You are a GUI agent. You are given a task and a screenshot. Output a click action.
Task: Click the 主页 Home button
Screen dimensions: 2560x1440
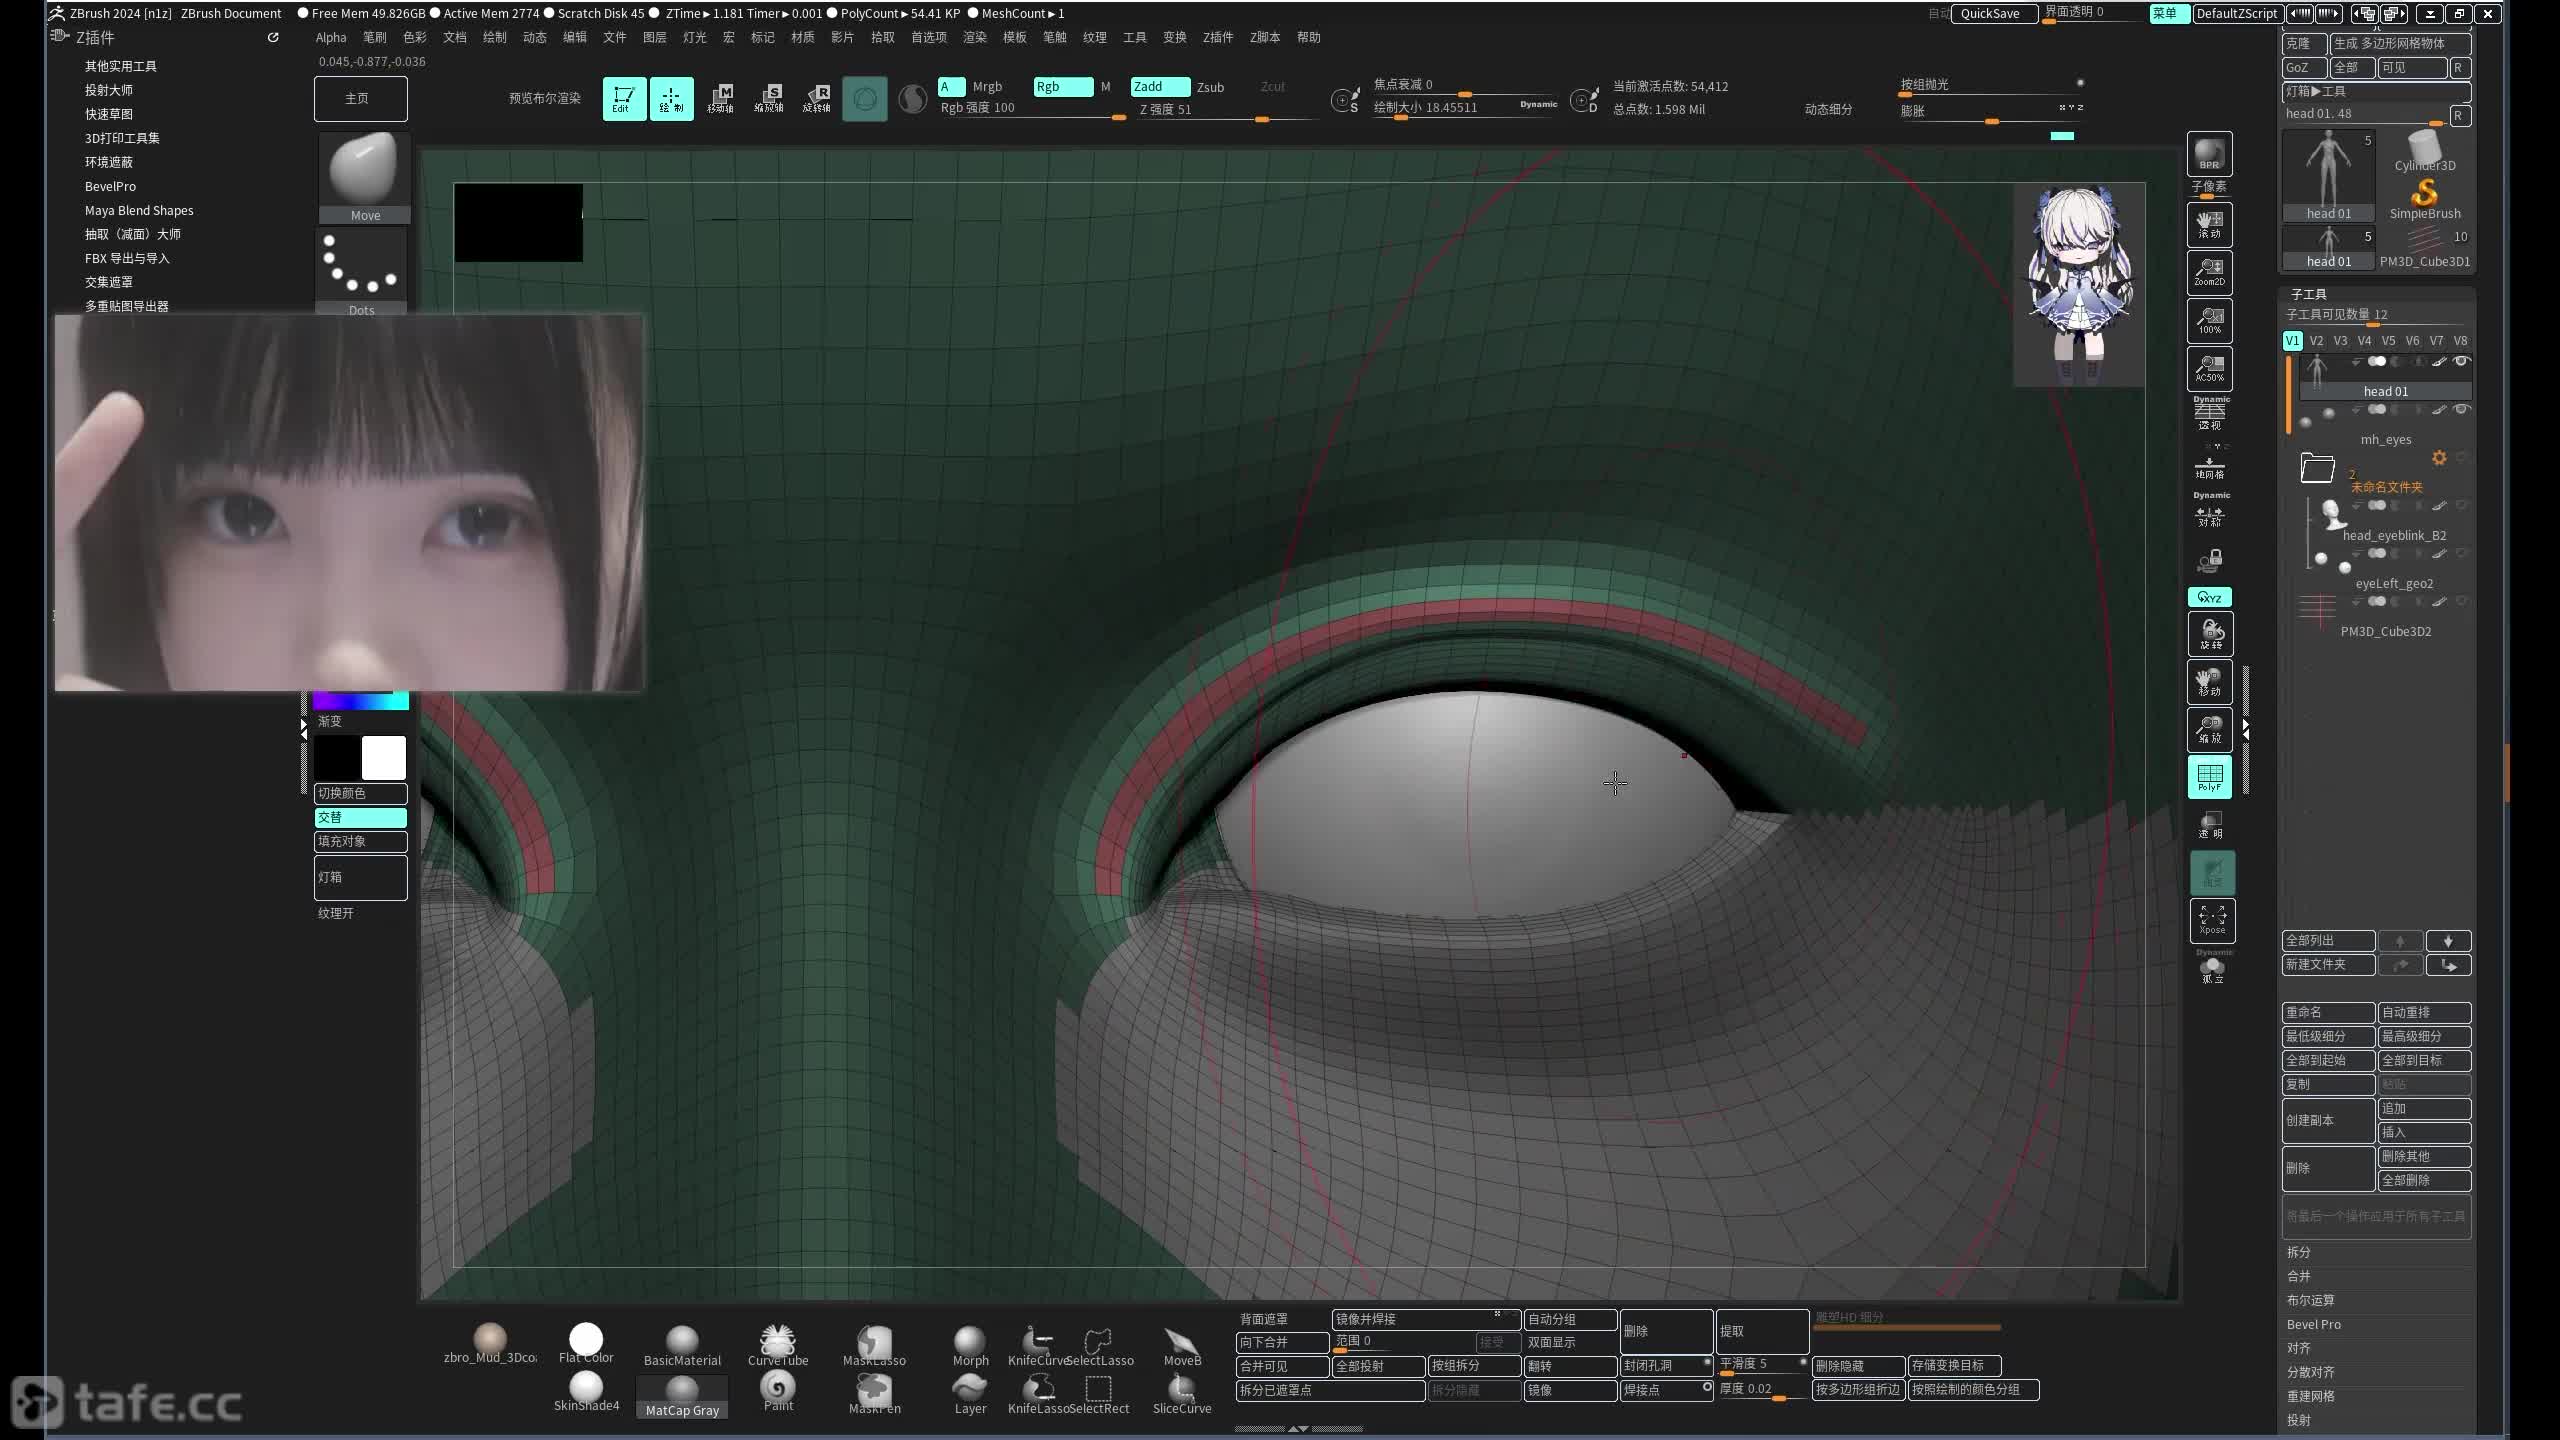[x=360, y=98]
